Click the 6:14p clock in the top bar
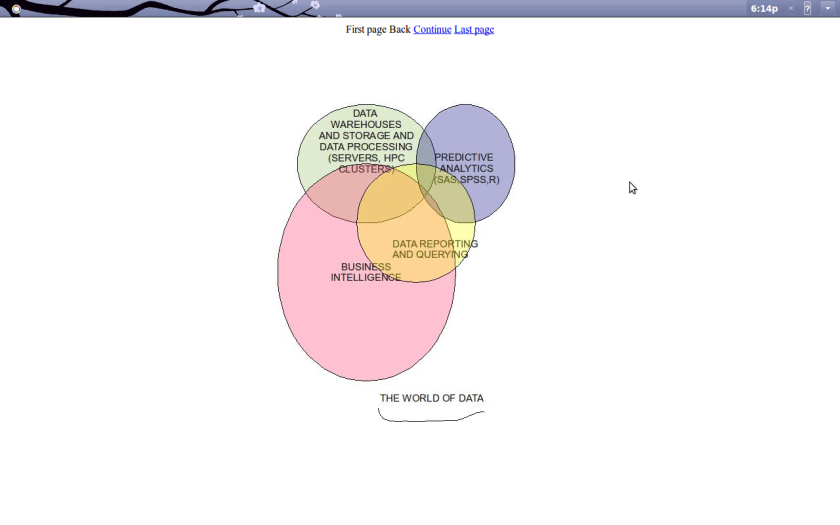 pyautogui.click(x=764, y=8)
